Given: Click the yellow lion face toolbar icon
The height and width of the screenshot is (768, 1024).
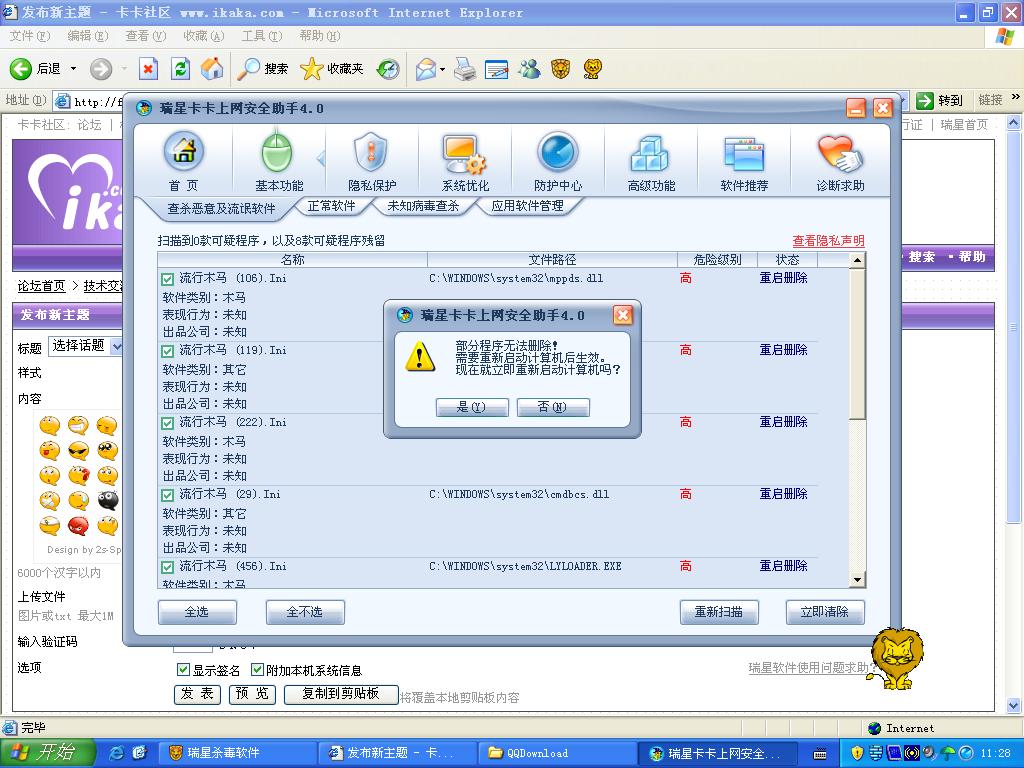Looking at the screenshot, I should (592, 69).
